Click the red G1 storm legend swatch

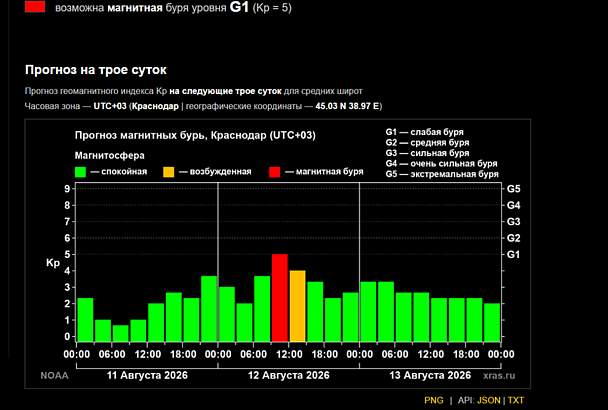[x=35, y=7]
